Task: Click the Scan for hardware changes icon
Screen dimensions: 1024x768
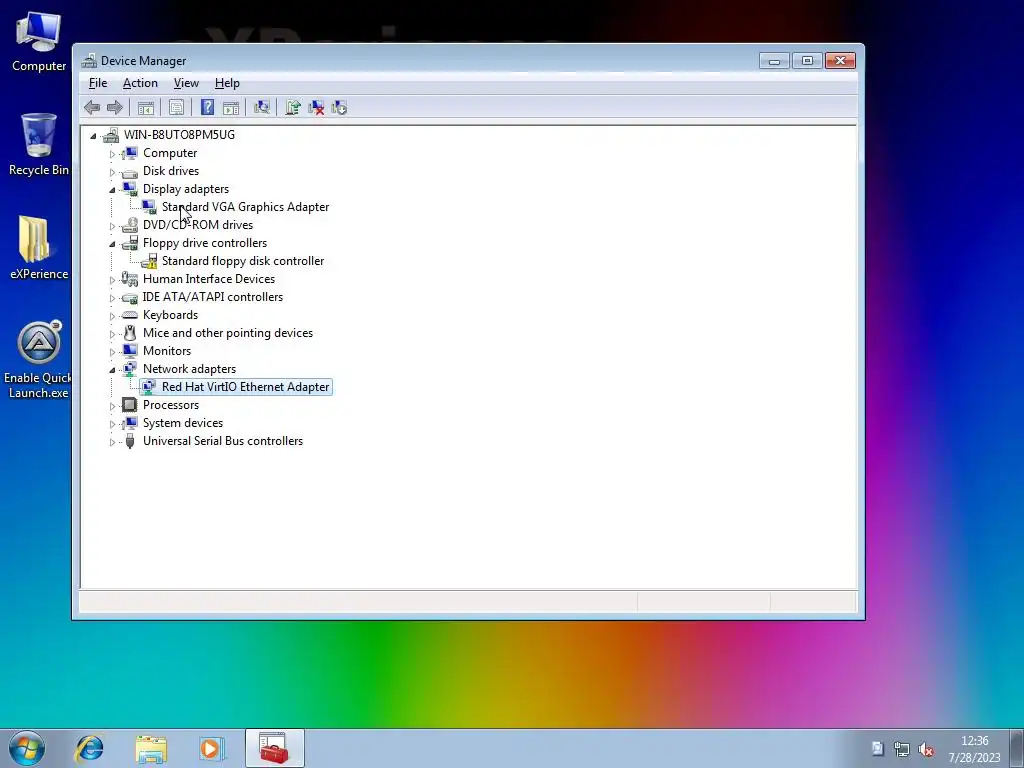Action: pos(262,108)
